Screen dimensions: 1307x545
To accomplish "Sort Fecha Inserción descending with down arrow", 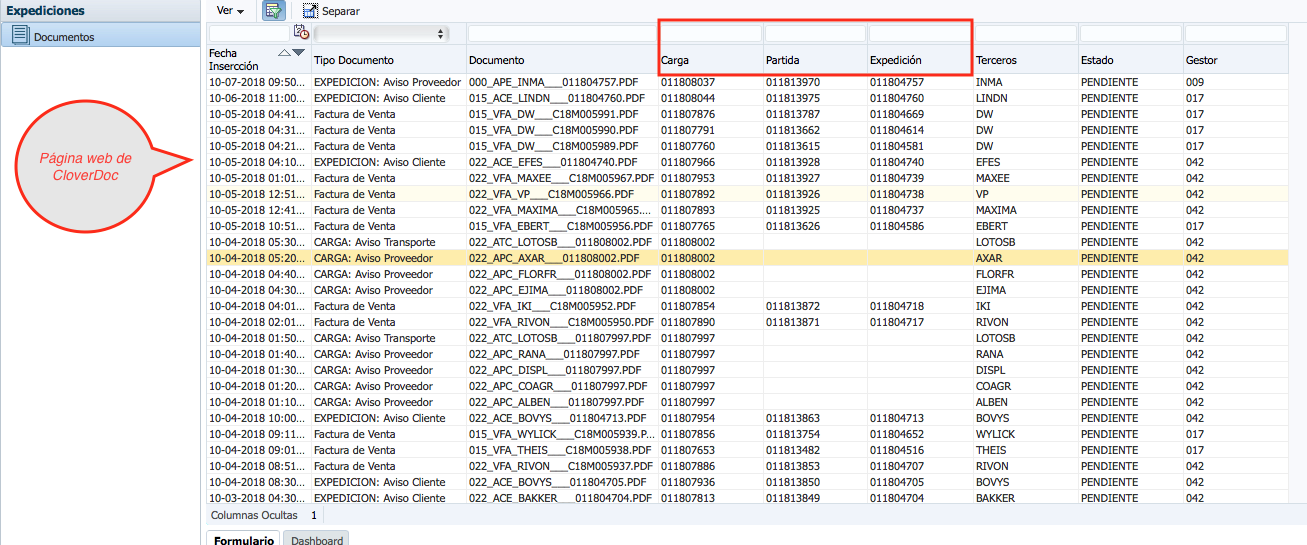I will point(298,52).
